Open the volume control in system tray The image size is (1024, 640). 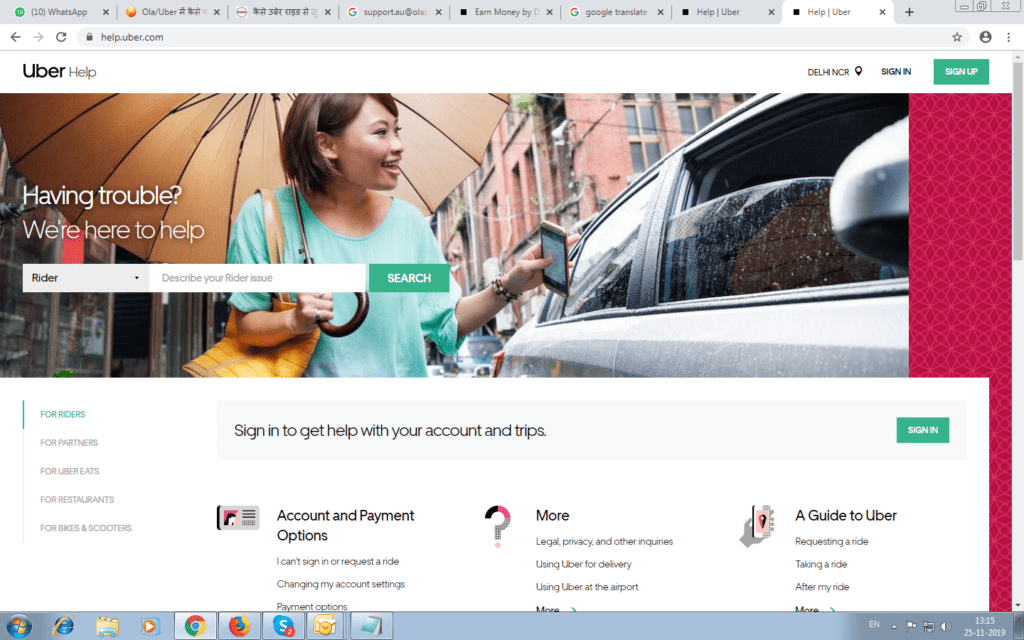coord(945,626)
